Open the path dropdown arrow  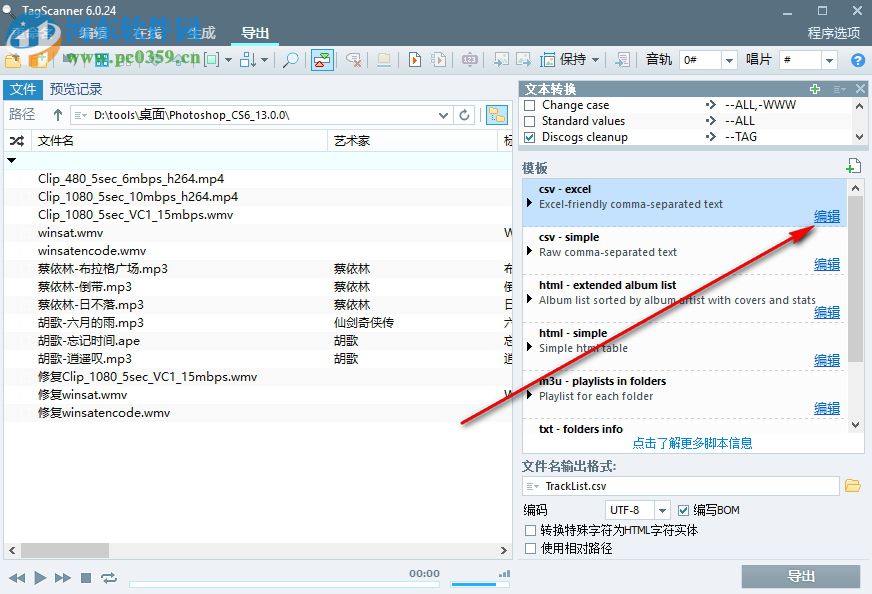(444, 114)
